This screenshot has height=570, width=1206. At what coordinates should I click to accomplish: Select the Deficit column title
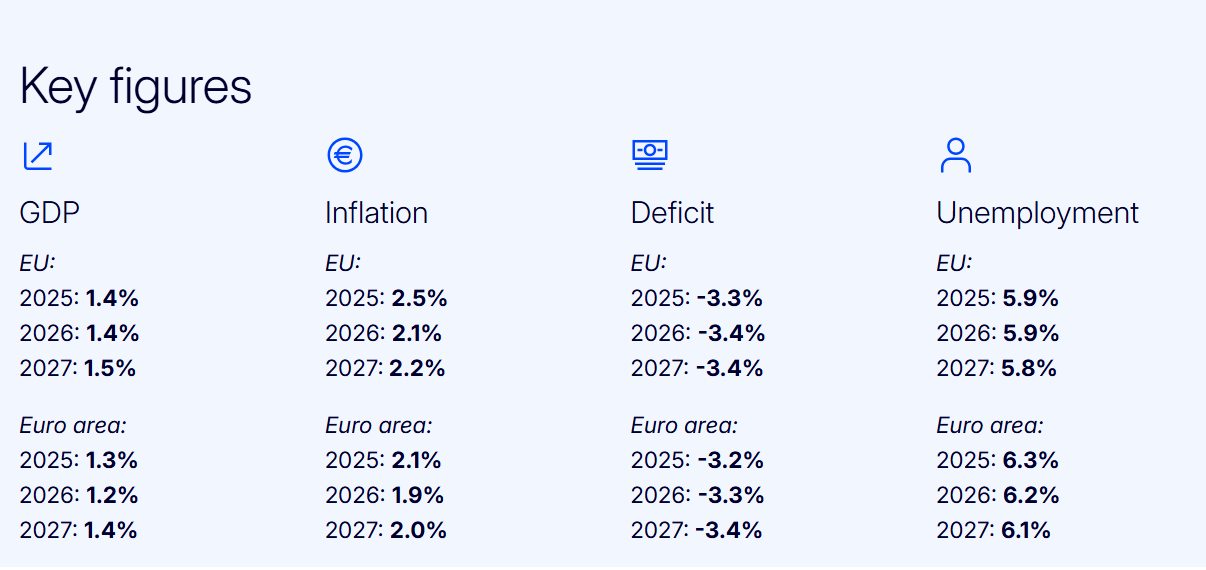pyautogui.click(x=672, y=213)
